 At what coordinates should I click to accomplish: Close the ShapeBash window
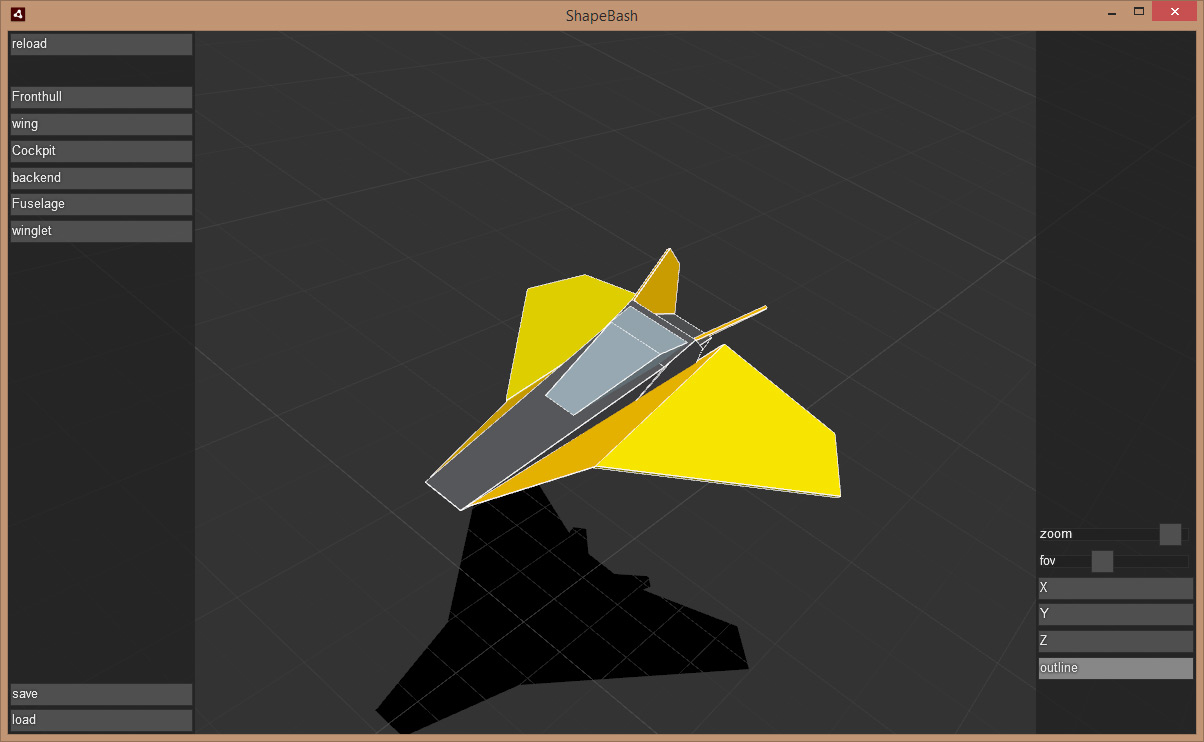pyautogui.click(x=1174, y=12)
